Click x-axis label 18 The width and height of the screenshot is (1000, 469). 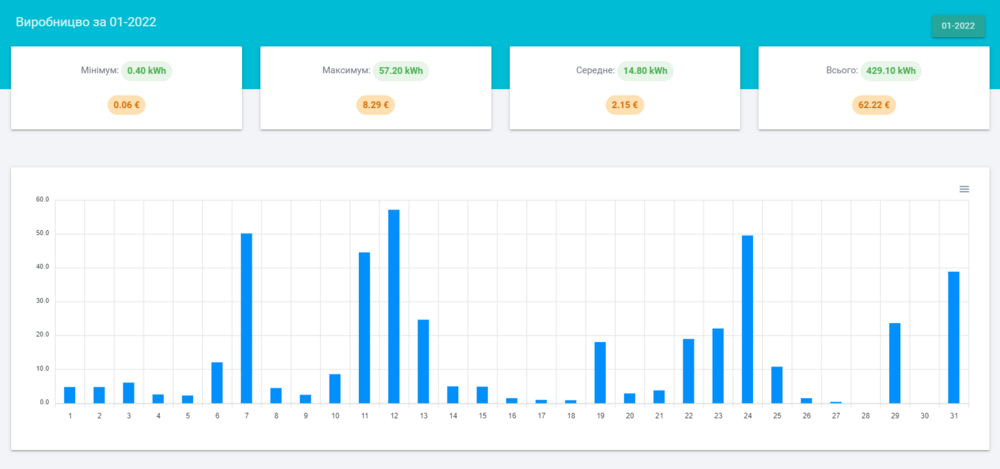(x=571, y=415)
